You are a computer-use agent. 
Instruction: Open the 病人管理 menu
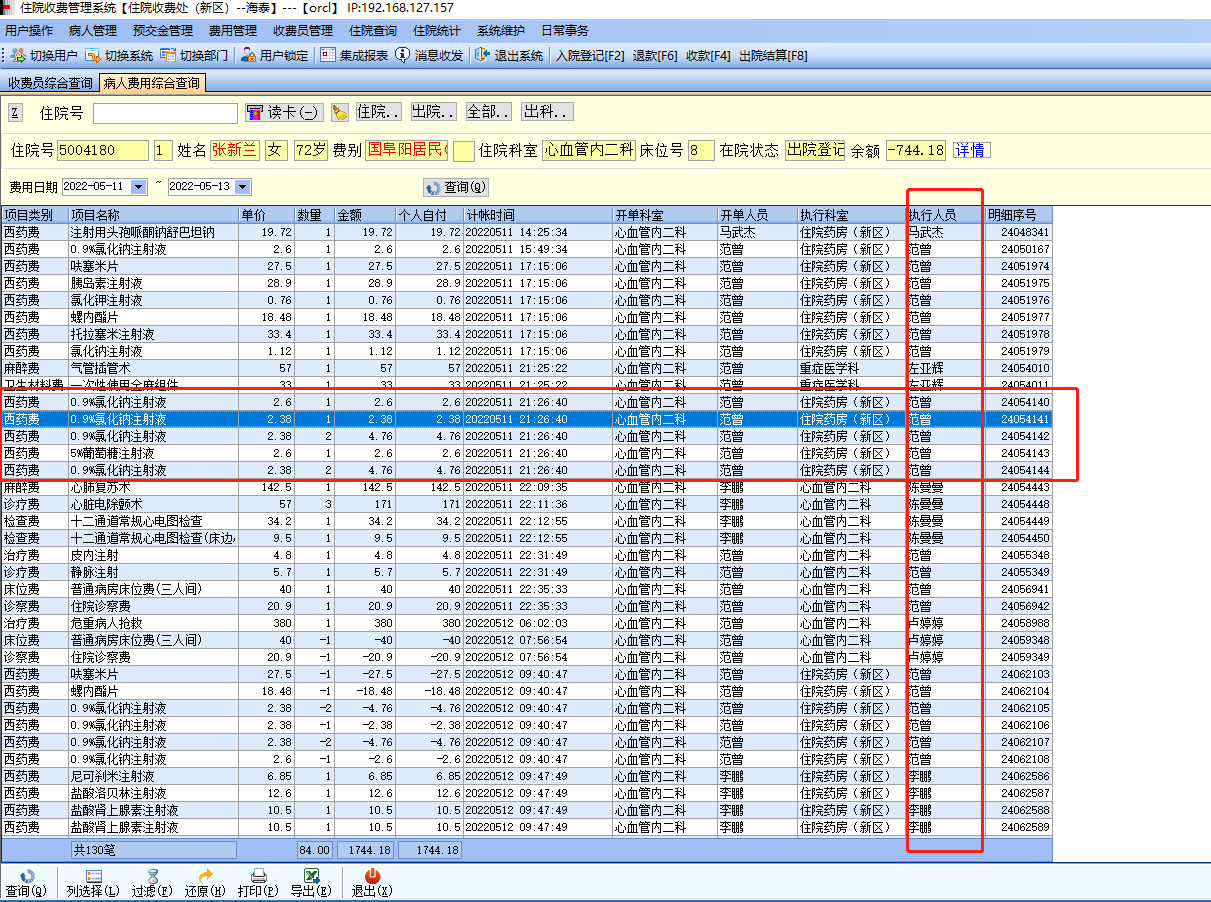(x=93, y=31)
